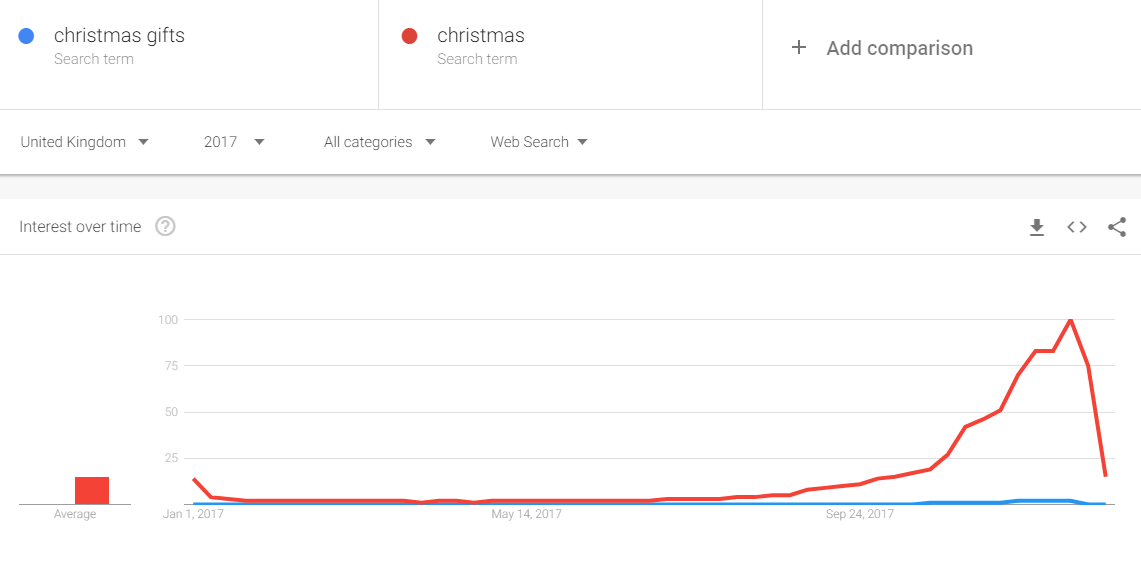
Task: Share the Interest over time chart
Action: [1117, 227]
